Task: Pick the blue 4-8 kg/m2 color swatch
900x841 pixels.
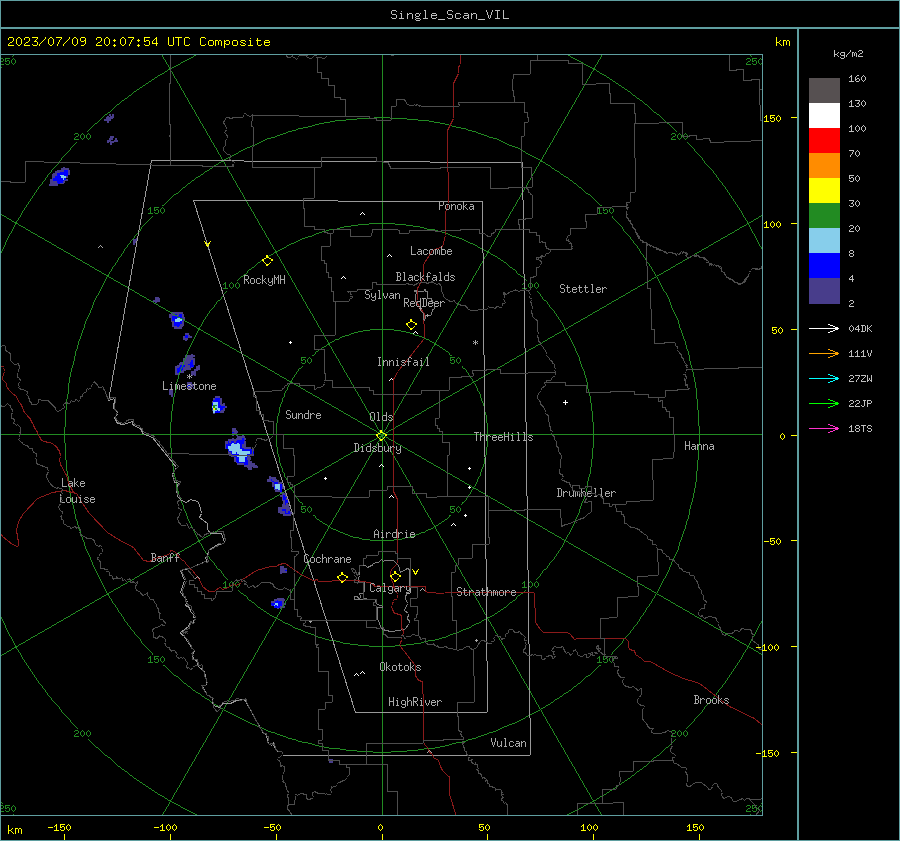Action: pos(824,266)
